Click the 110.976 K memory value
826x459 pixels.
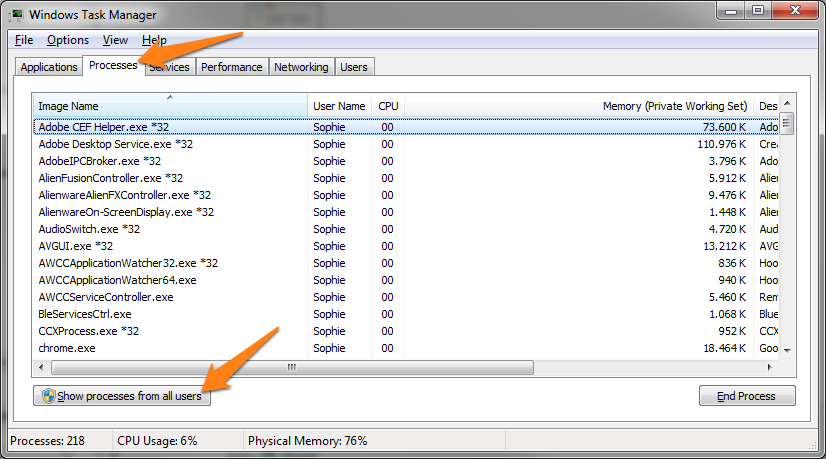[x=722, y=144]
